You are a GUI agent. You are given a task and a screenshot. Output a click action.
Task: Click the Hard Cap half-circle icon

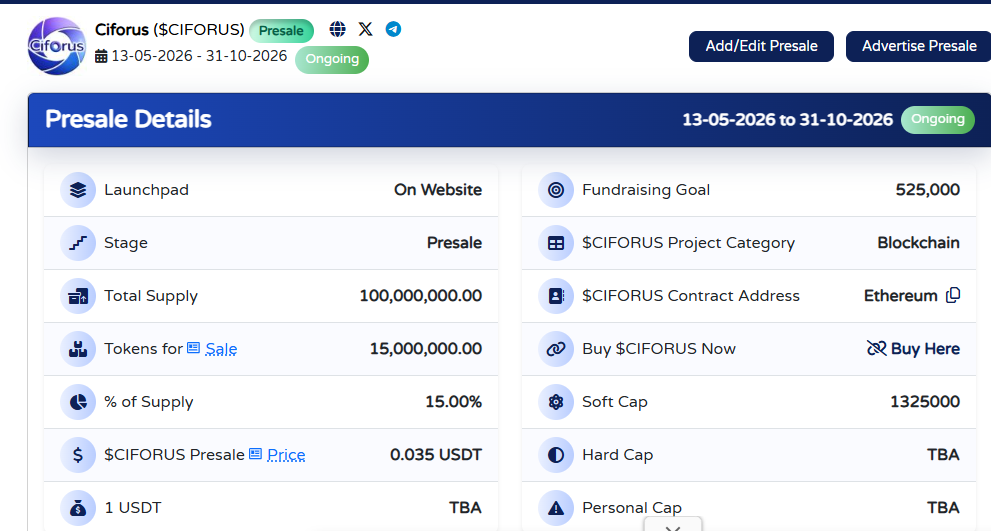point(556,455)
